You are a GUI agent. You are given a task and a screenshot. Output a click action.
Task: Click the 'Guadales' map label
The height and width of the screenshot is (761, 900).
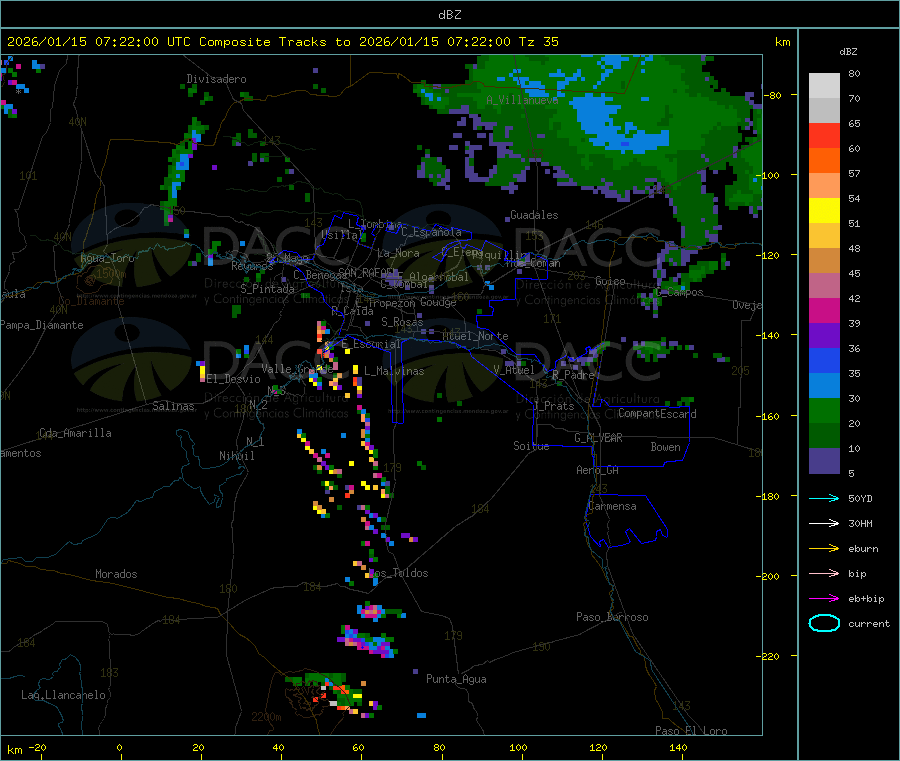point(534,215)
